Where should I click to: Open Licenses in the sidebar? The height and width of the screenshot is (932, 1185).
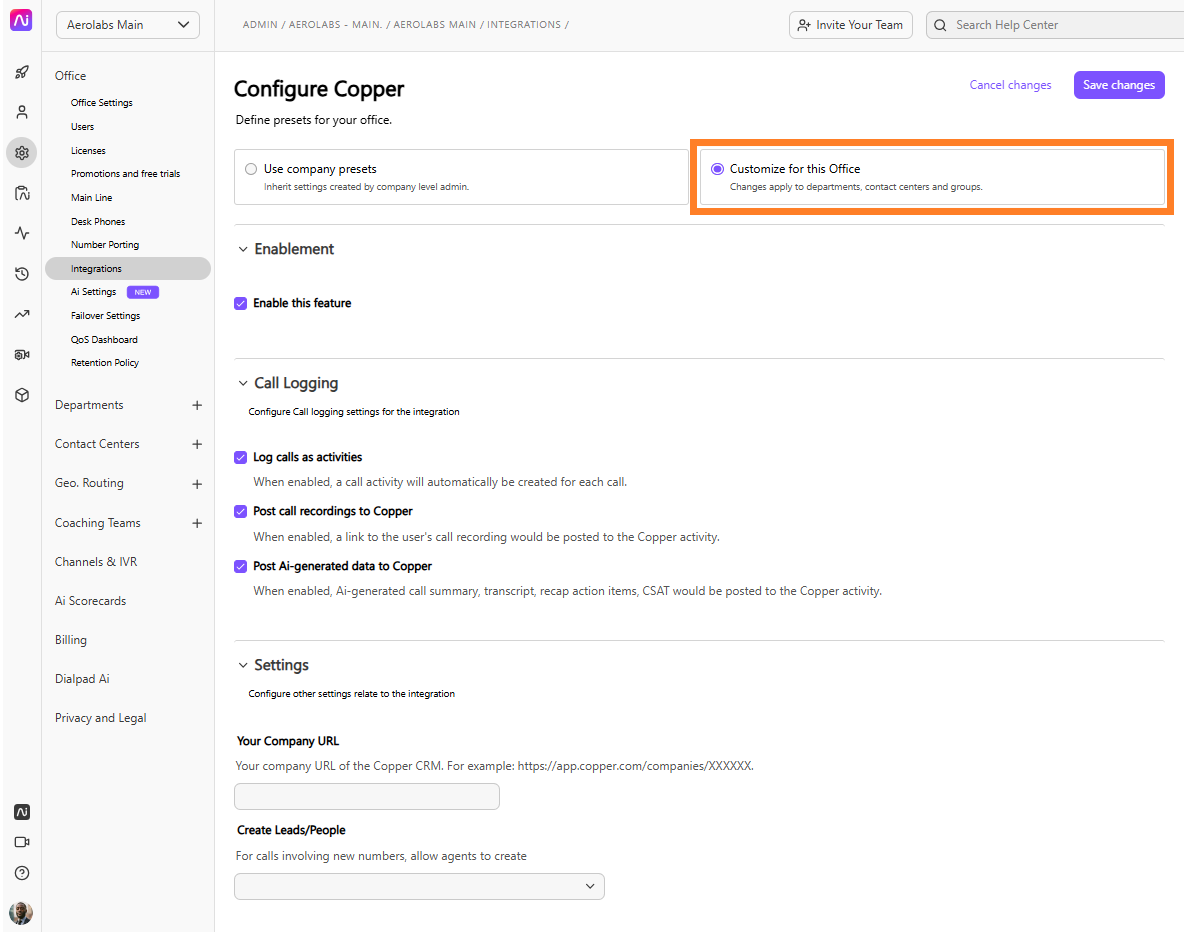(x=88, y=150)
